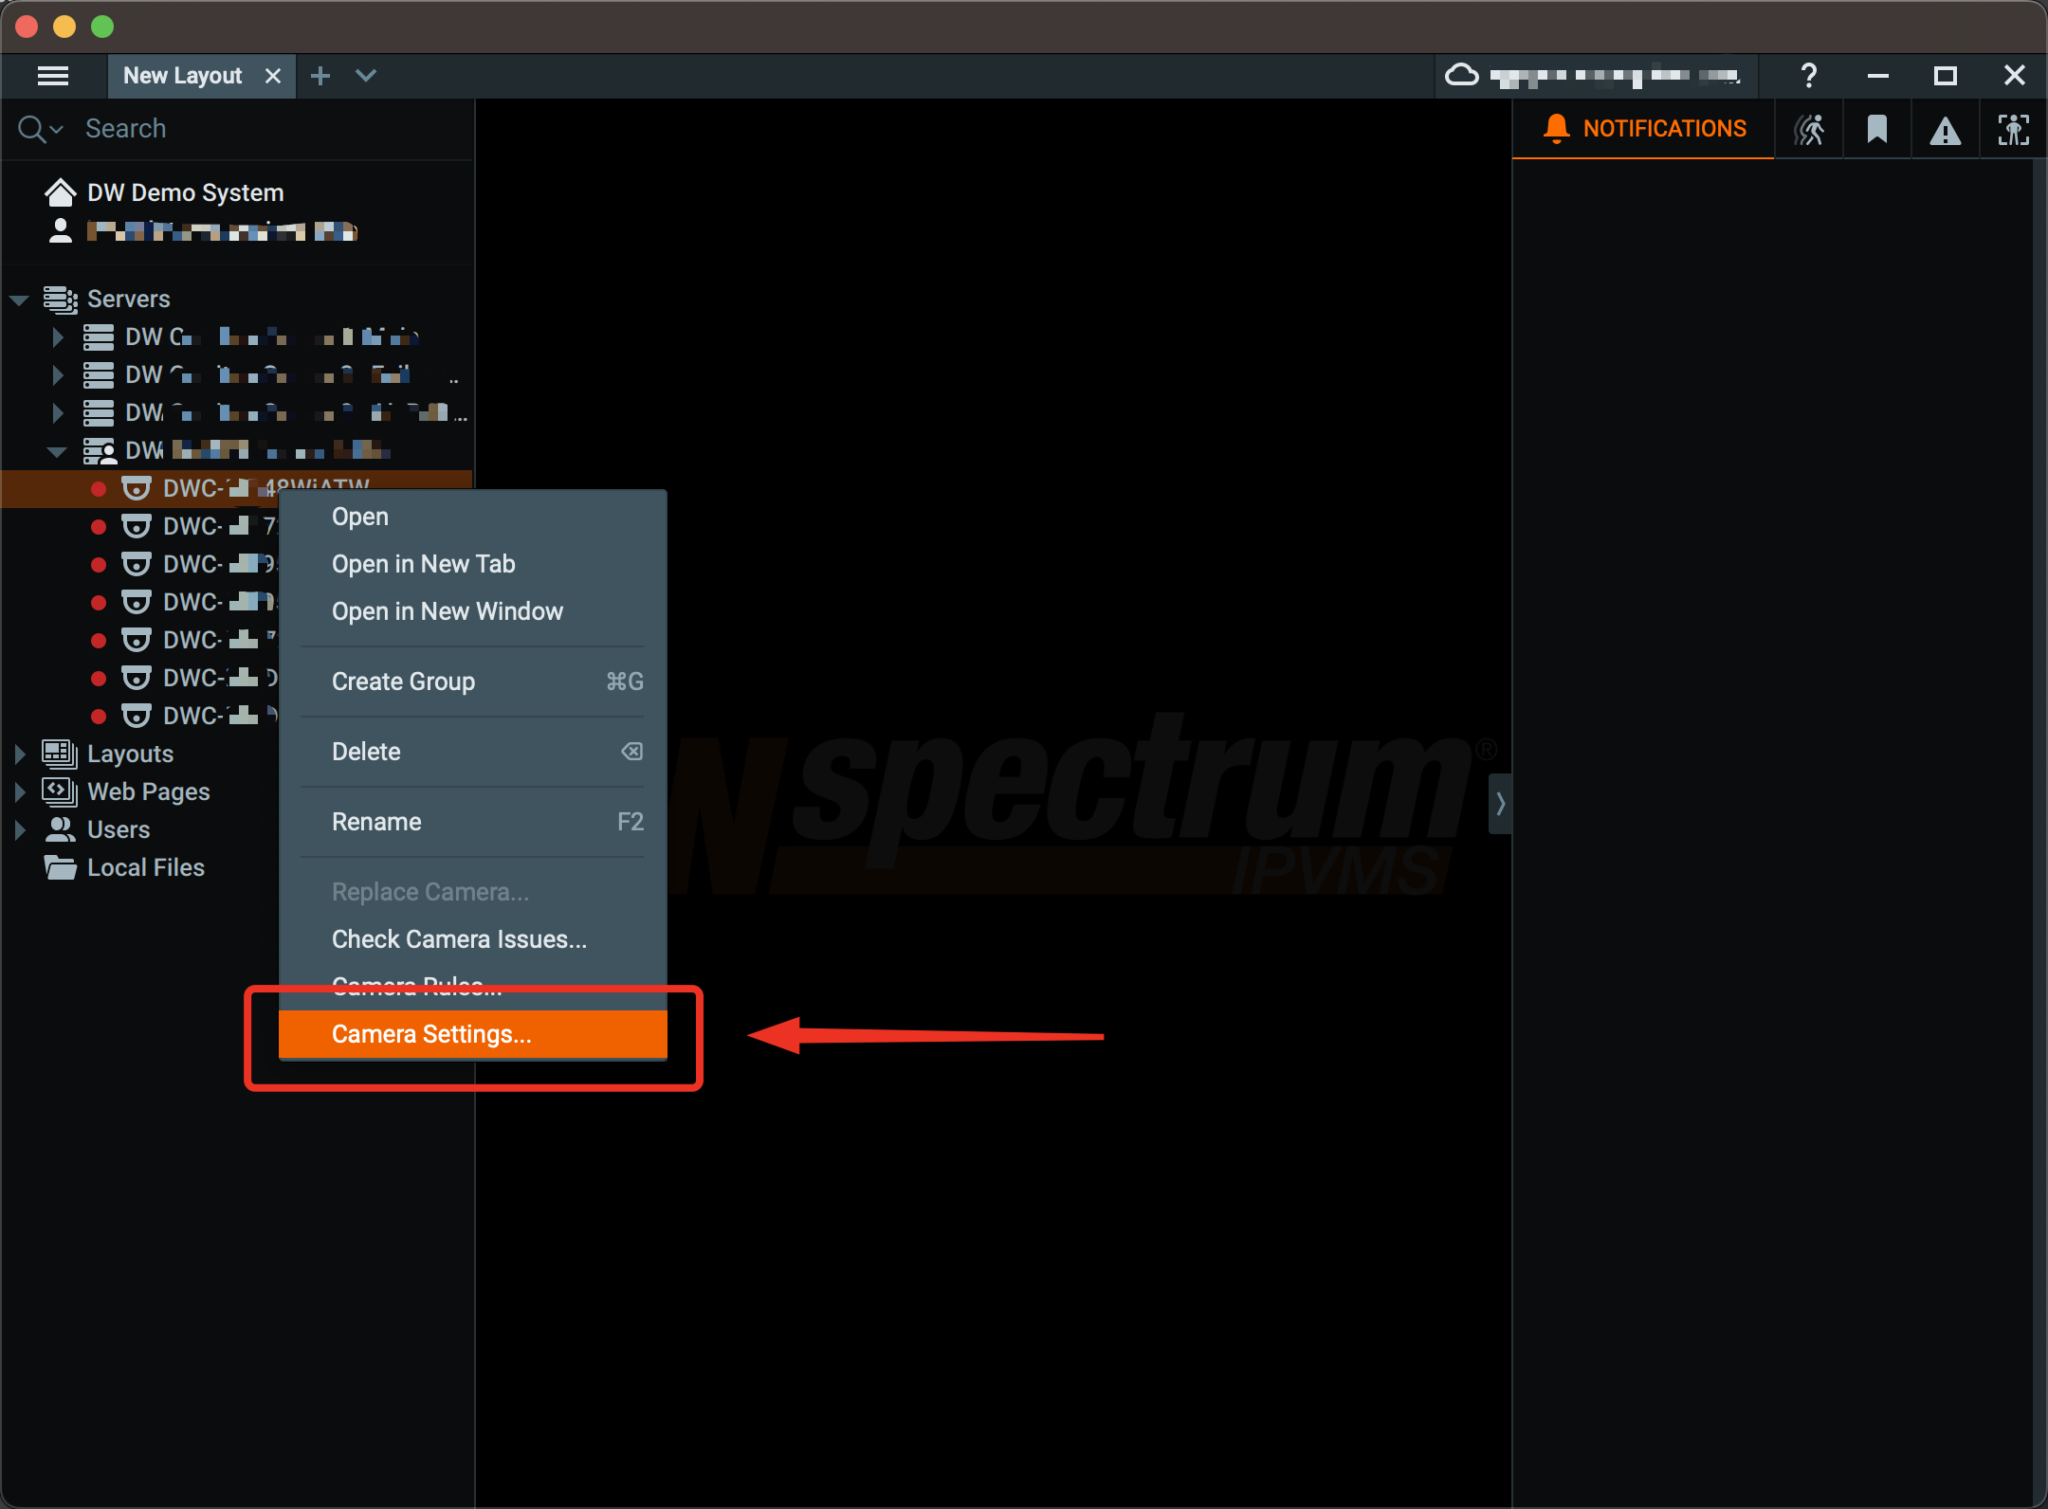The width and height of the screenshot is (2048, 1509).
Task: Expand the third DW server node
Action: pos(58,413)
